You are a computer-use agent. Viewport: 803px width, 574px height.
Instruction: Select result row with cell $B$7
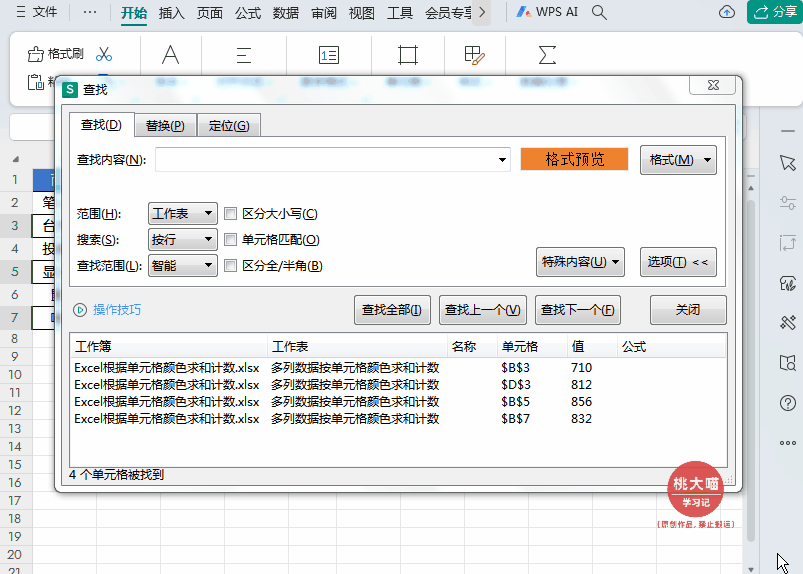coord(398,418)
